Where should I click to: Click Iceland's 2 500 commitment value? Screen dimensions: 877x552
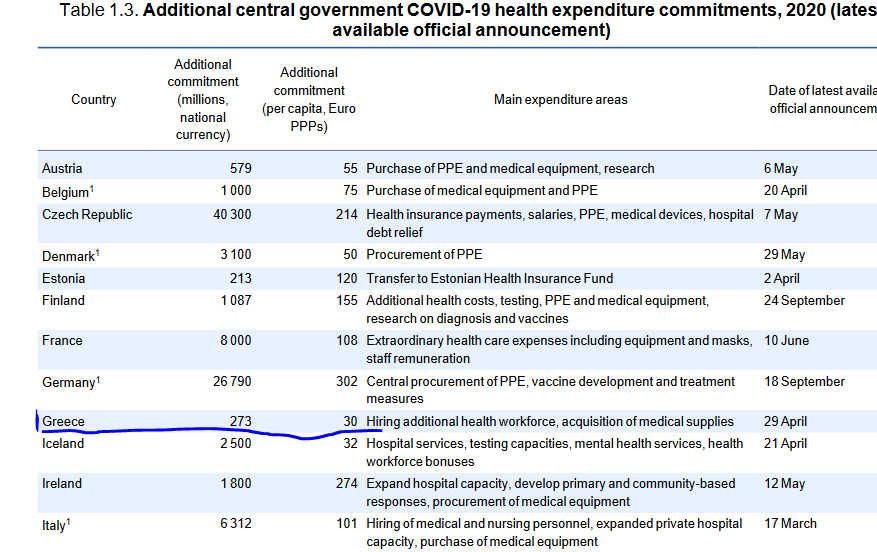(x=235, y=444)
